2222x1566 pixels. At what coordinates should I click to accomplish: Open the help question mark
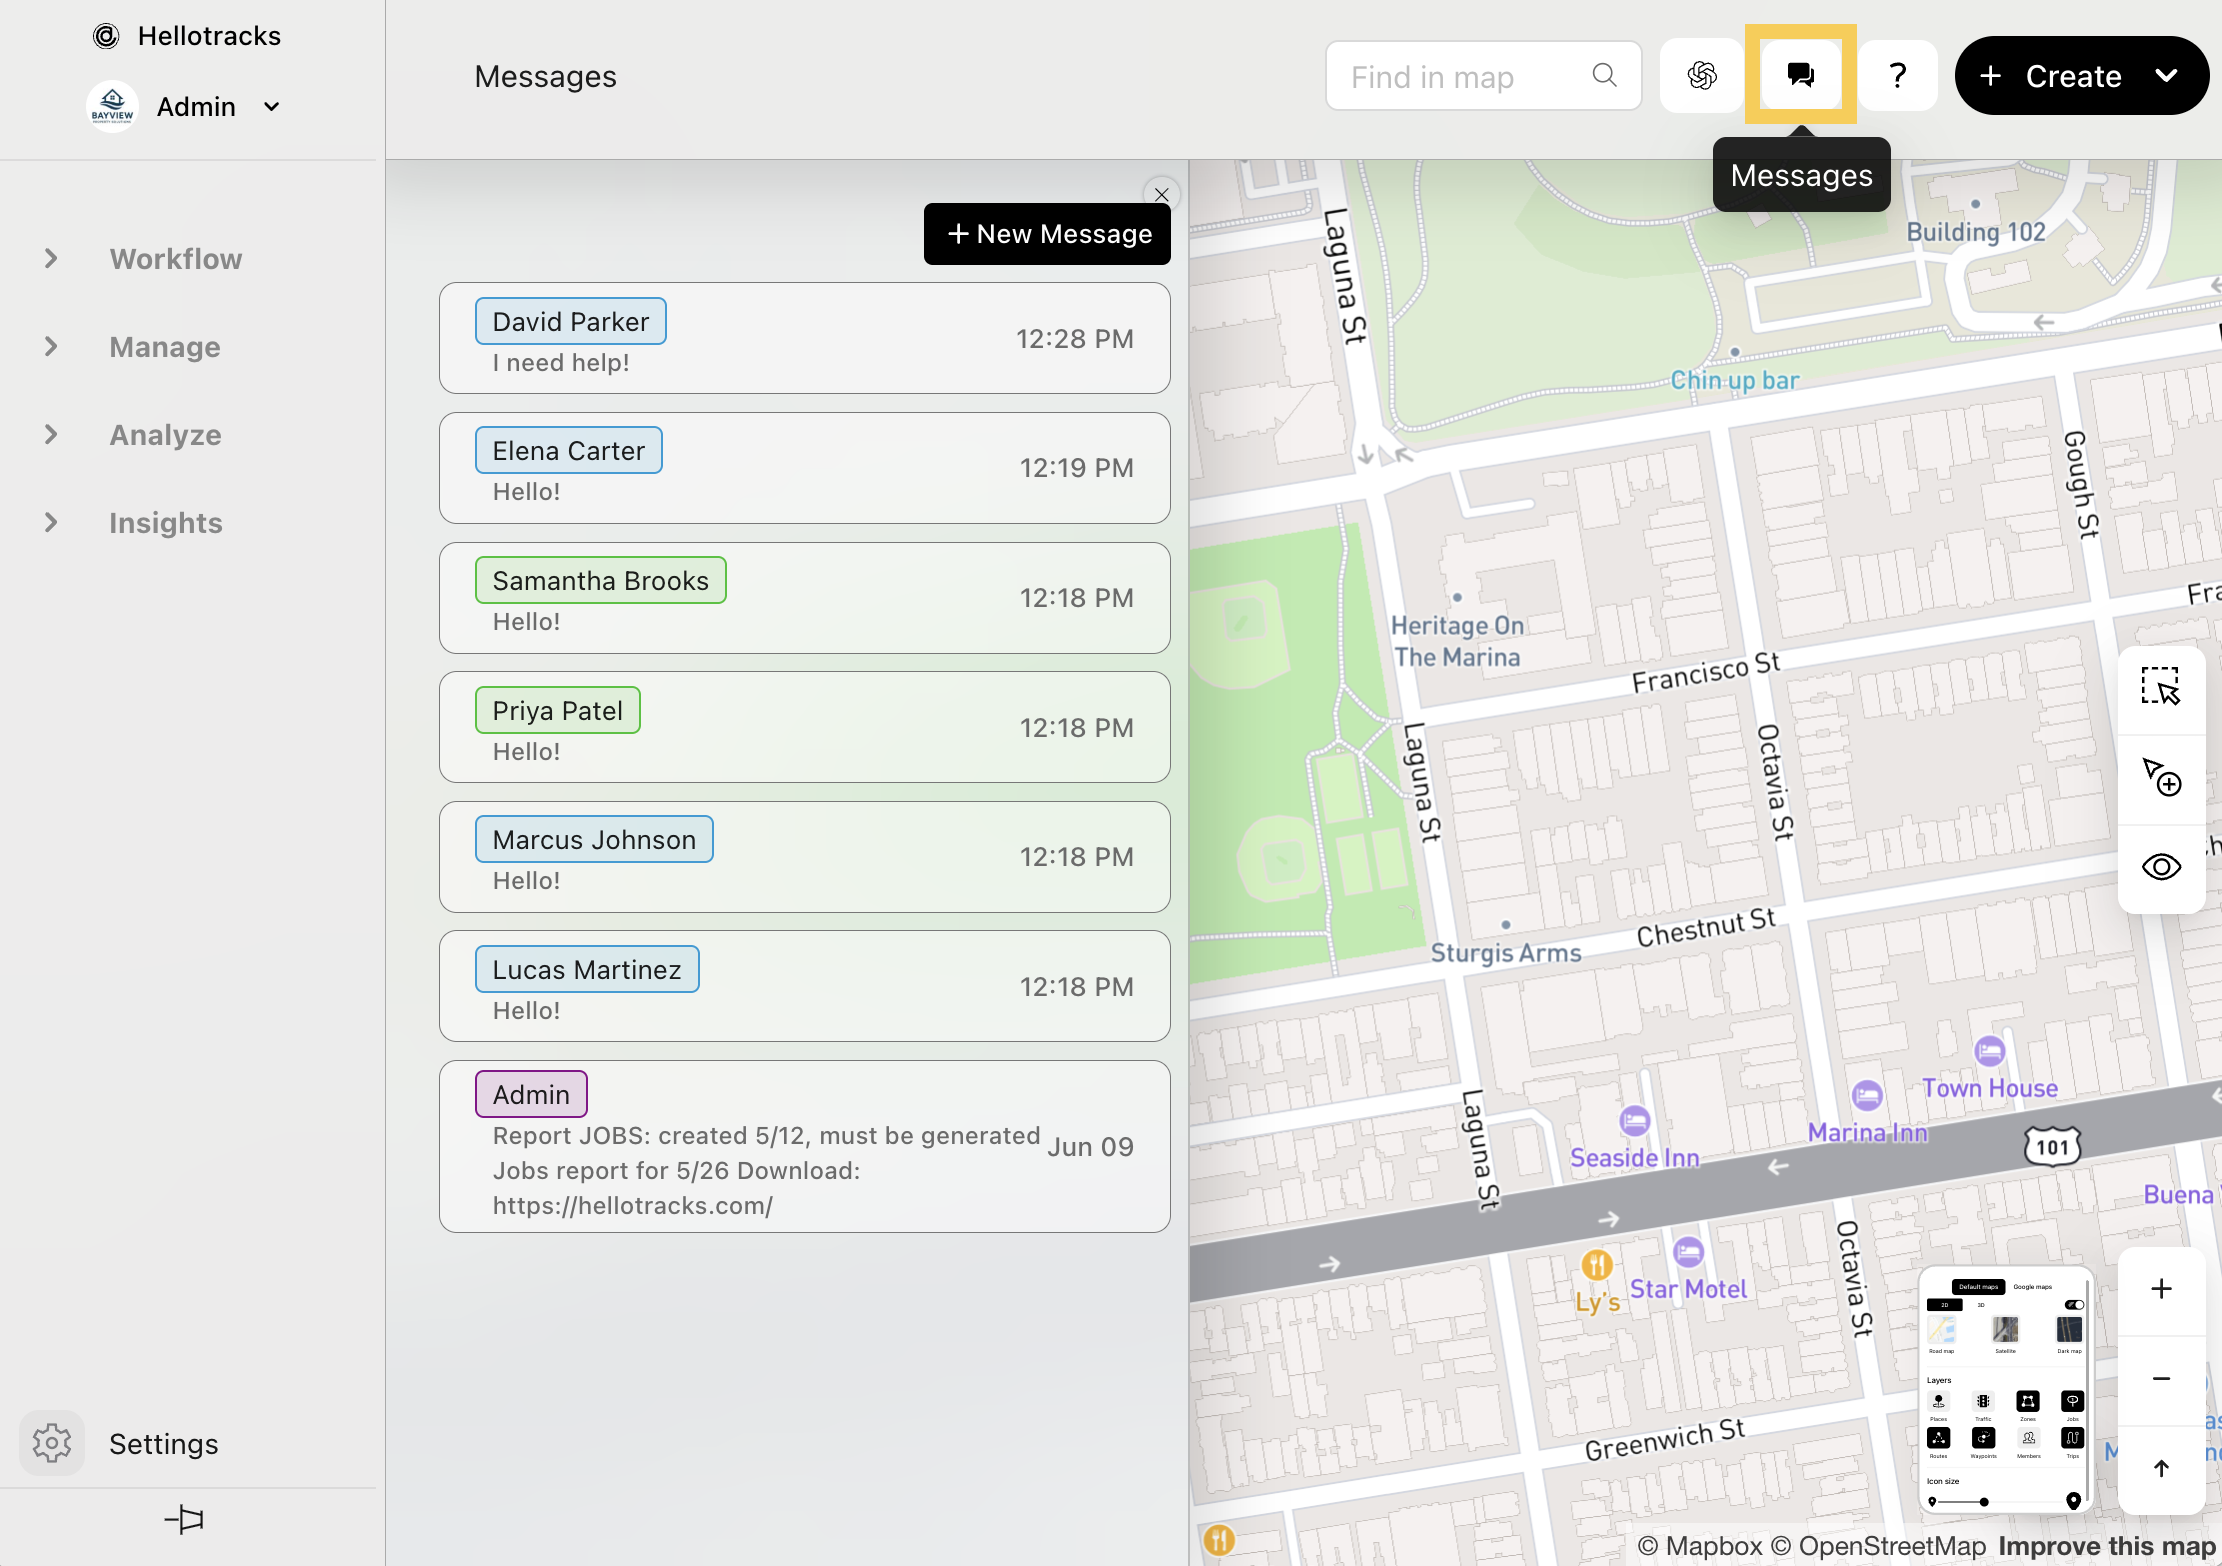tap(1897, 76)
